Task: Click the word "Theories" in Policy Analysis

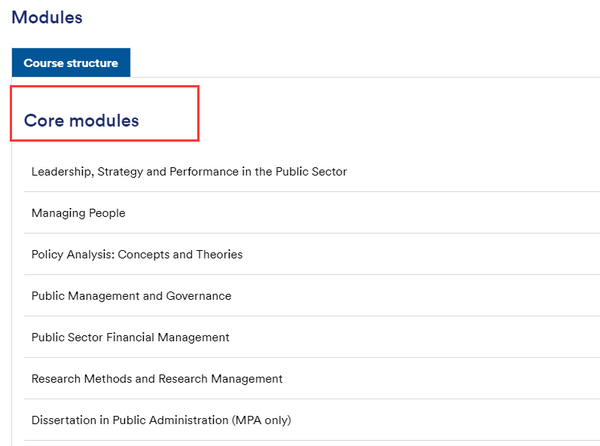Action: (219, 254)
